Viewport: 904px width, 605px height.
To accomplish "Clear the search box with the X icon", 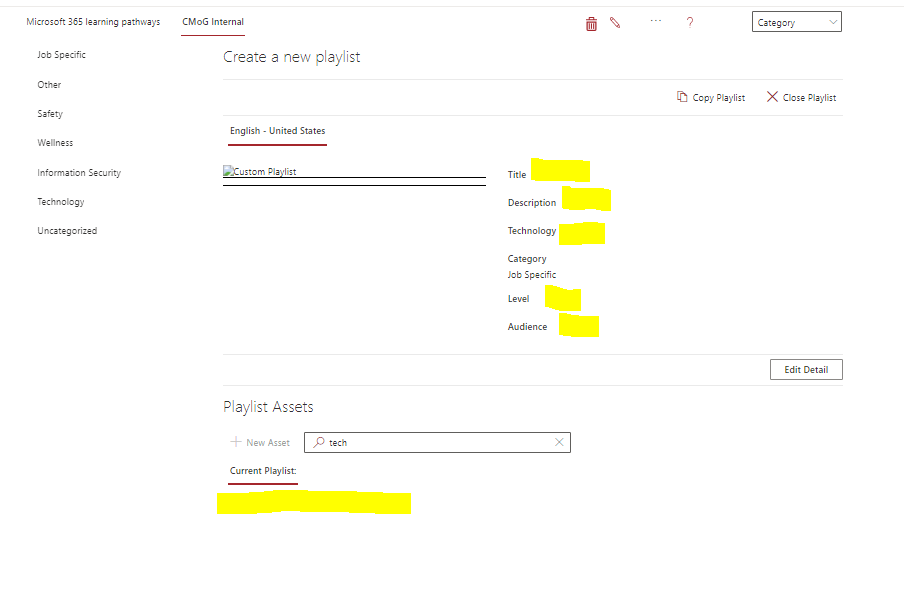I will tap(559, 441).
